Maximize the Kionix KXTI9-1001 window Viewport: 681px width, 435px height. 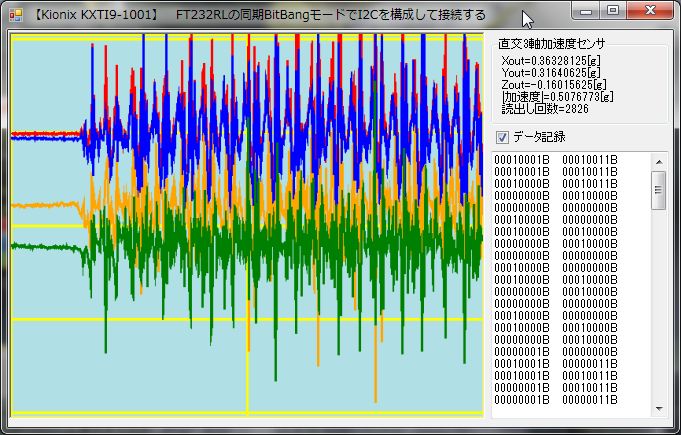613,10
